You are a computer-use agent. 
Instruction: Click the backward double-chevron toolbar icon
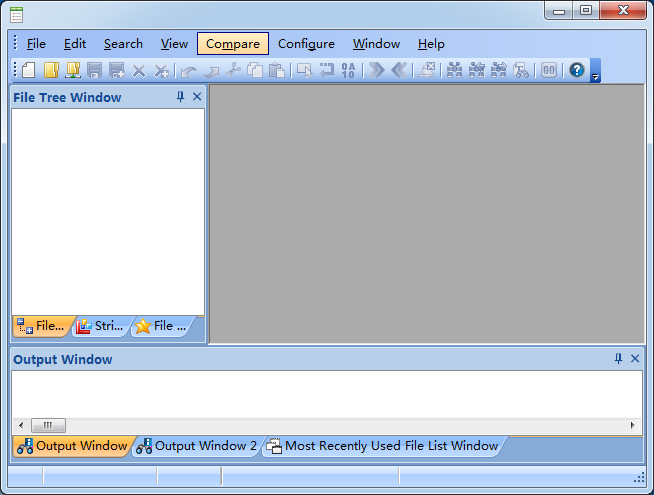(x=398, y=70)
